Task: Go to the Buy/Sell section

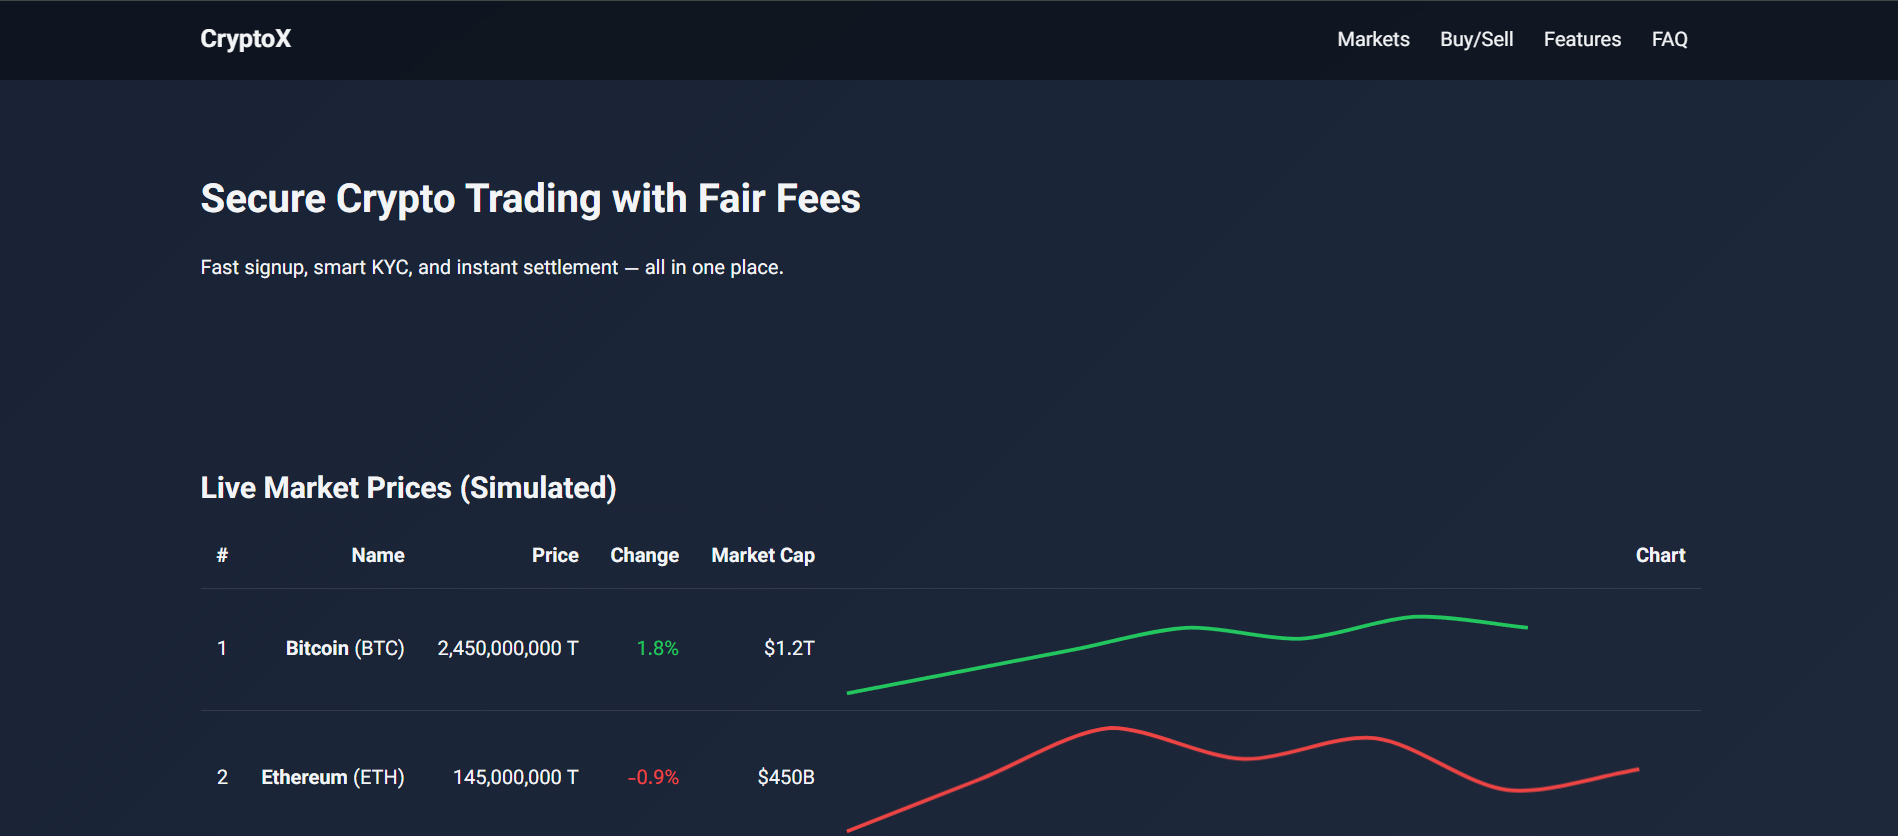Action: [x=1476, y=39]
